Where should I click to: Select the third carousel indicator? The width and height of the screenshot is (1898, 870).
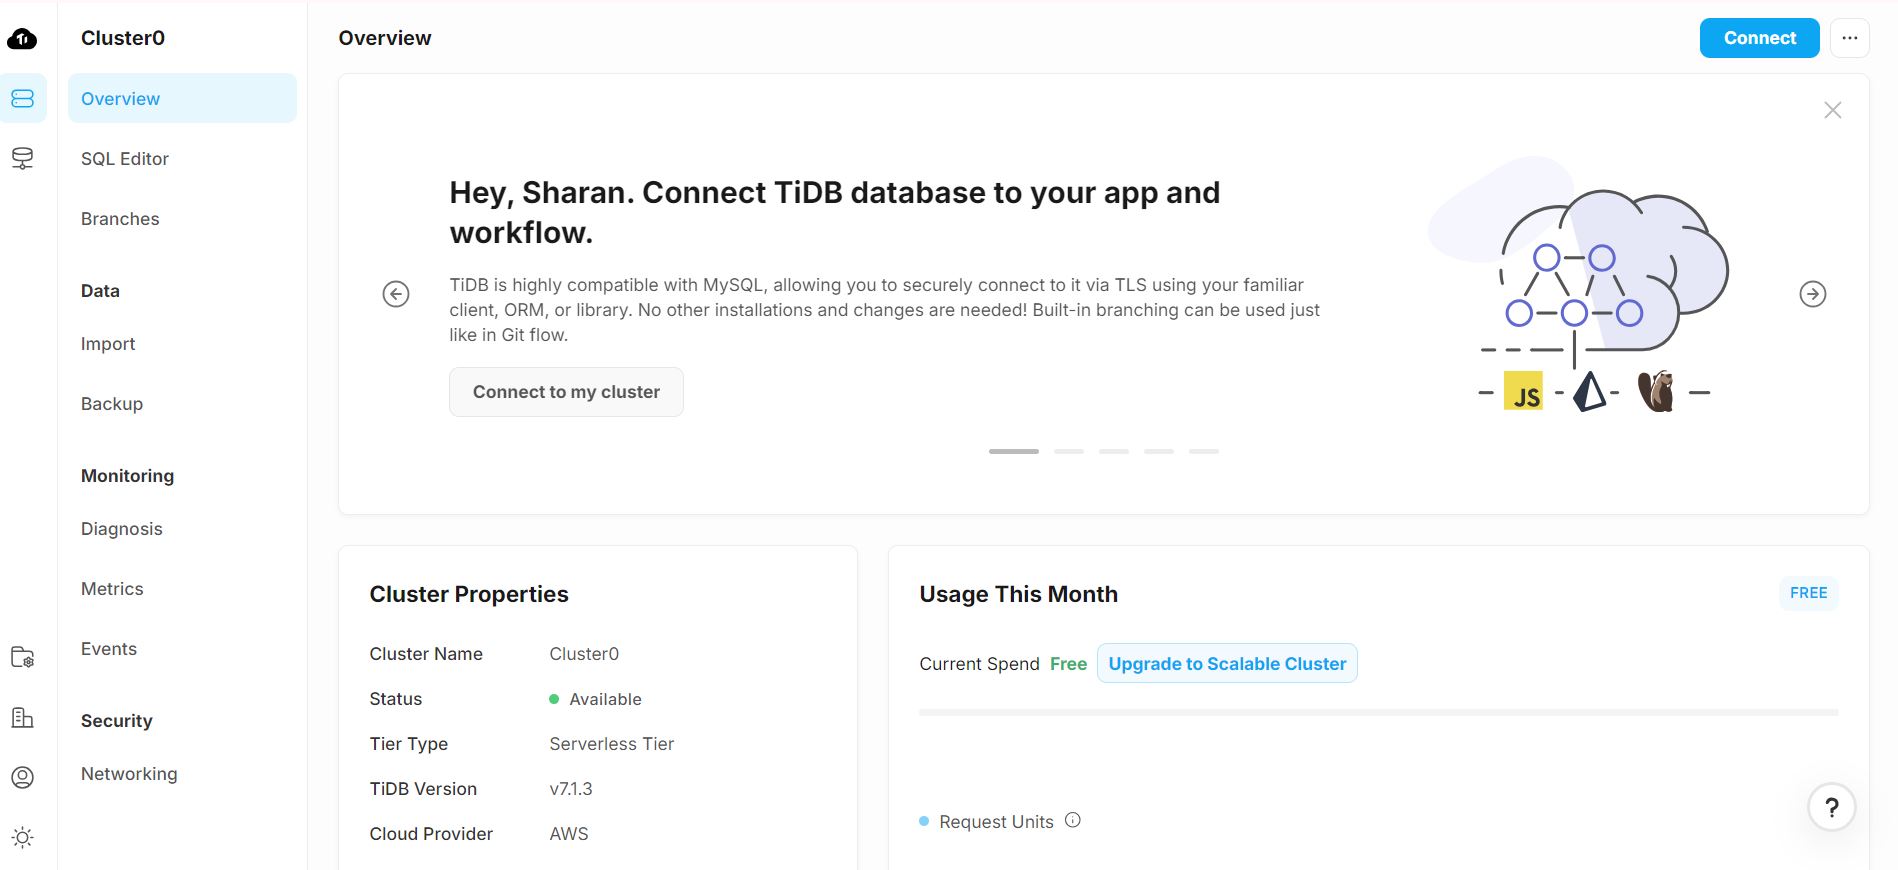tap(1114, 451)
